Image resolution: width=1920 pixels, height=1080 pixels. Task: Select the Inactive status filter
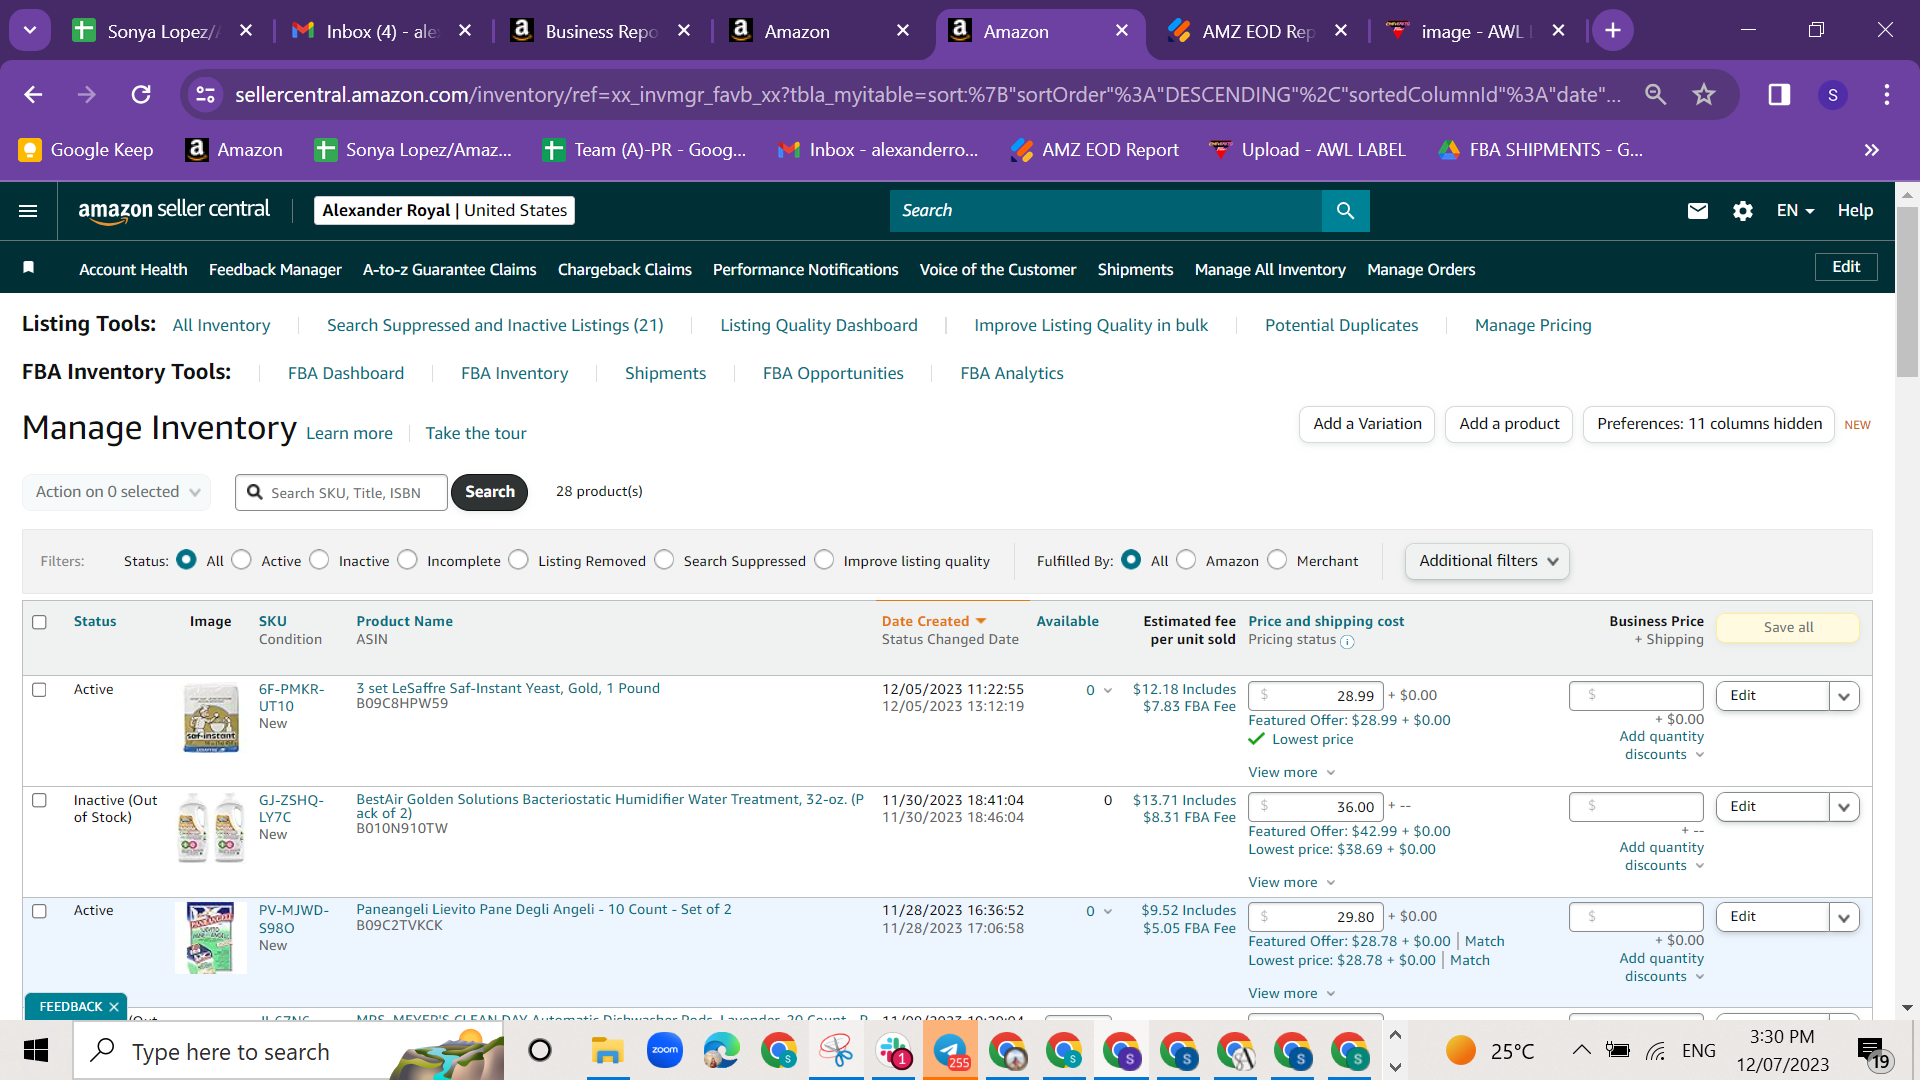click(319, 560)
